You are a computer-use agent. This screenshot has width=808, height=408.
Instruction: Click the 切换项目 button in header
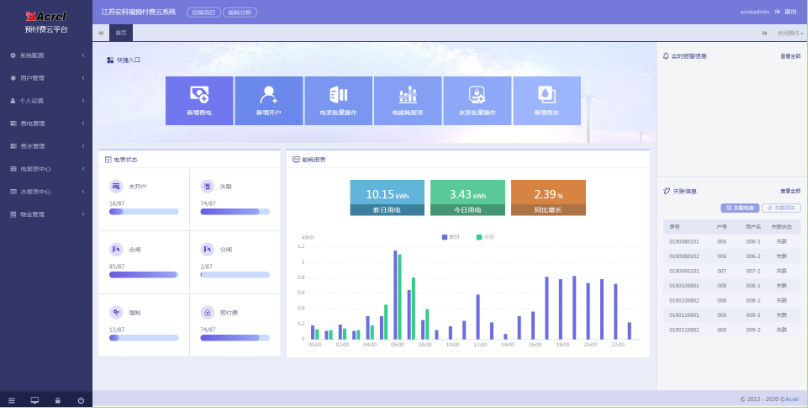(203, 12)
